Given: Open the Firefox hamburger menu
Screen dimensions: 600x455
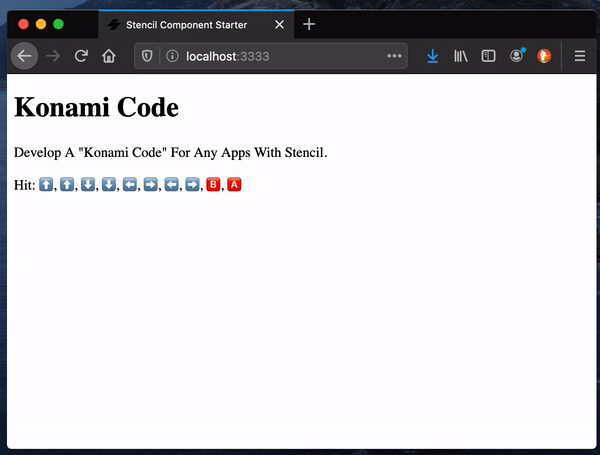Looking at the screenshot, I should coord(580,56).
